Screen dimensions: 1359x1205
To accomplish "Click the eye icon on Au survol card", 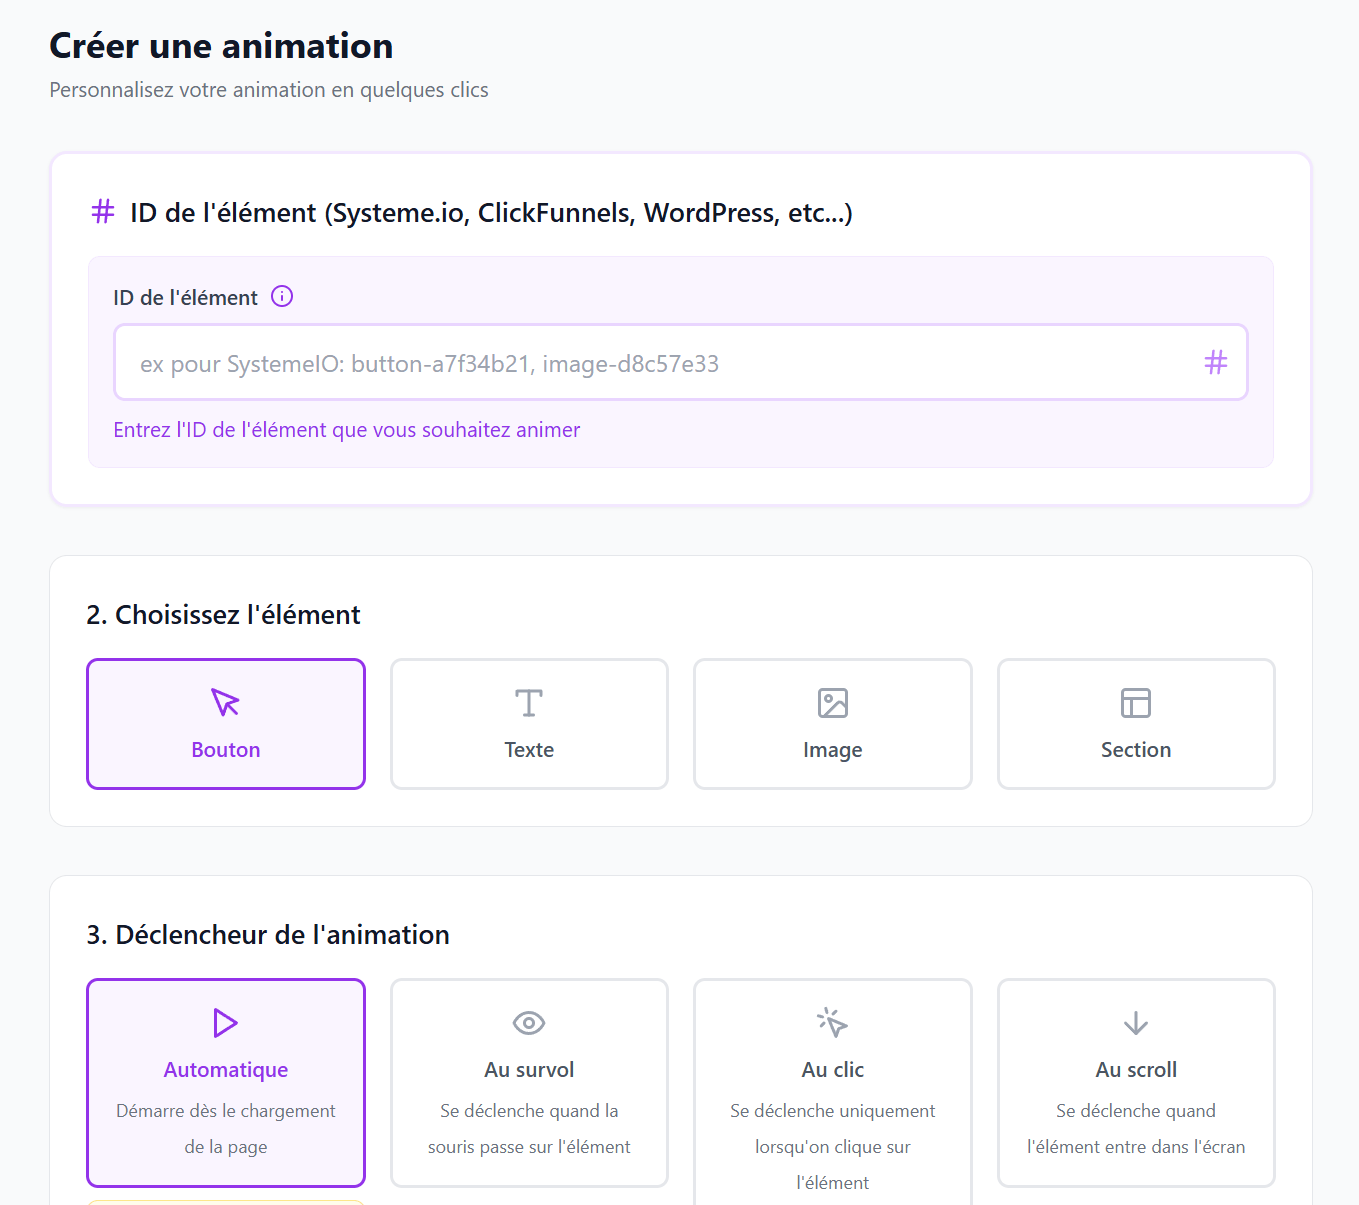I will tap(528, 1023).
